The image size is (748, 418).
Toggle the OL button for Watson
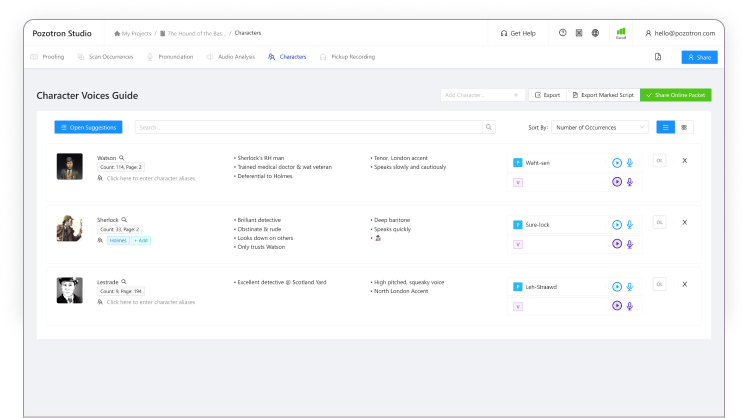click(x=659, y=160)
